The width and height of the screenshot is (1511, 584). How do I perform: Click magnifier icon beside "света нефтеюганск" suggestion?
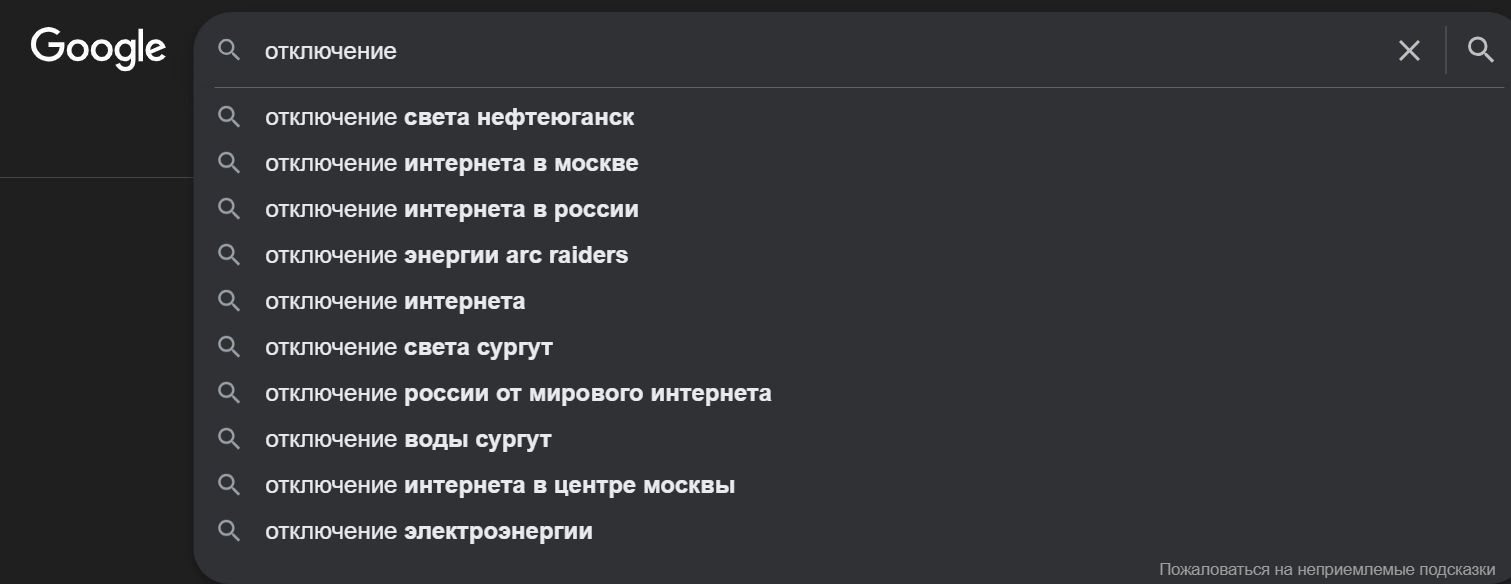point(229,118)
